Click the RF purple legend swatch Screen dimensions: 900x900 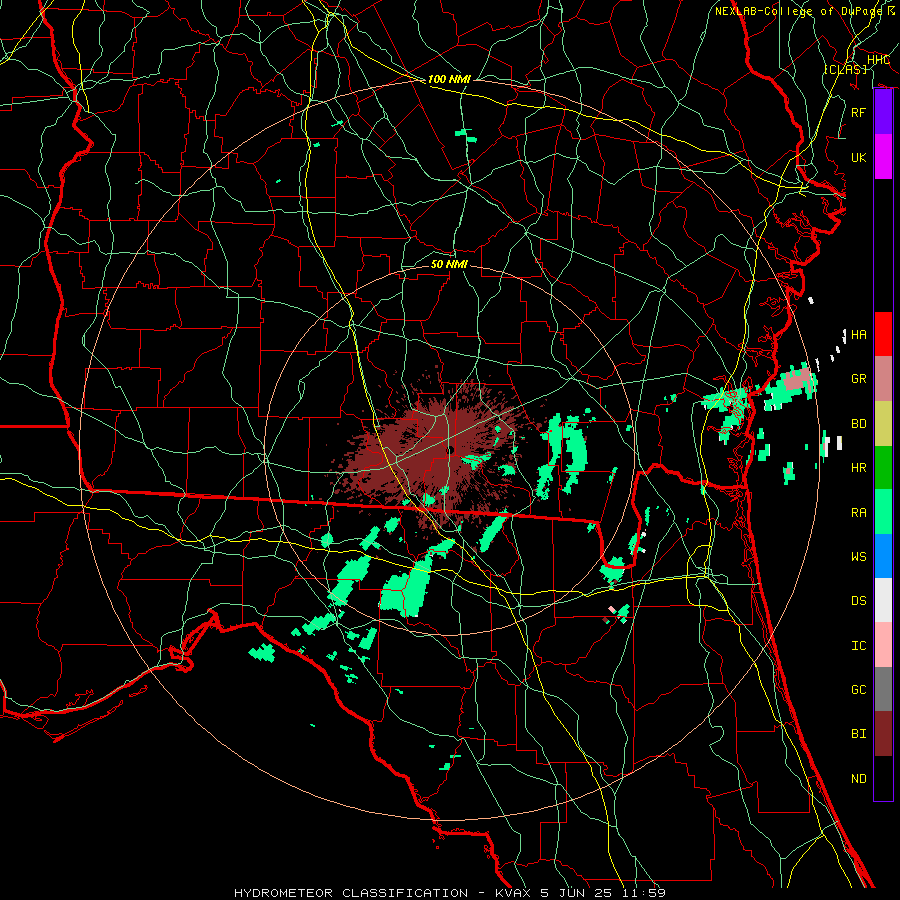(x=883, y=112)
